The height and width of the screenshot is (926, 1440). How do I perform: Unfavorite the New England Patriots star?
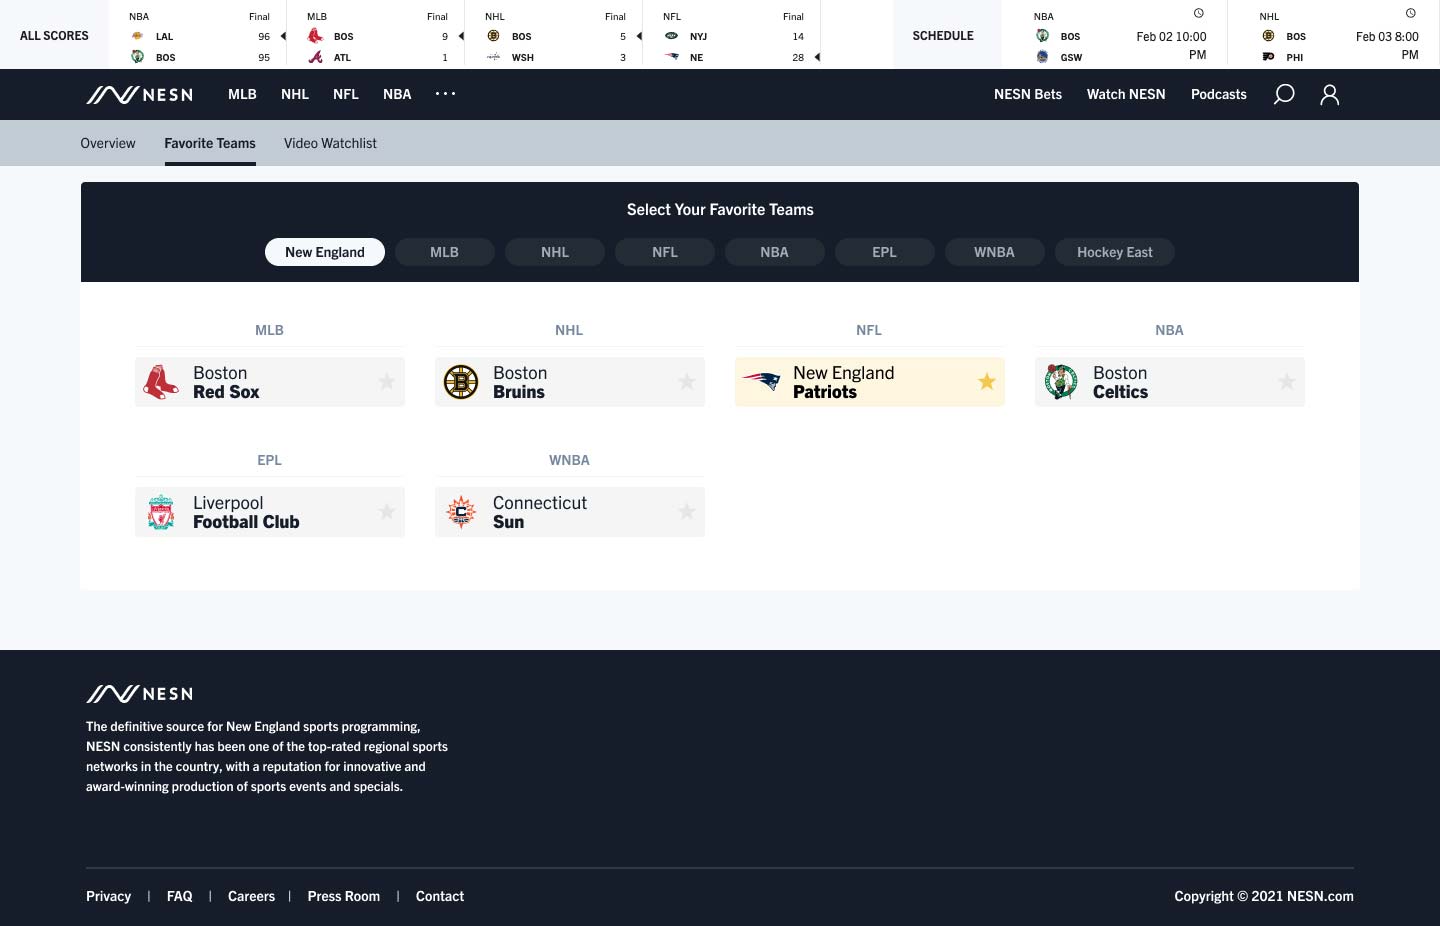click(987, 382)
